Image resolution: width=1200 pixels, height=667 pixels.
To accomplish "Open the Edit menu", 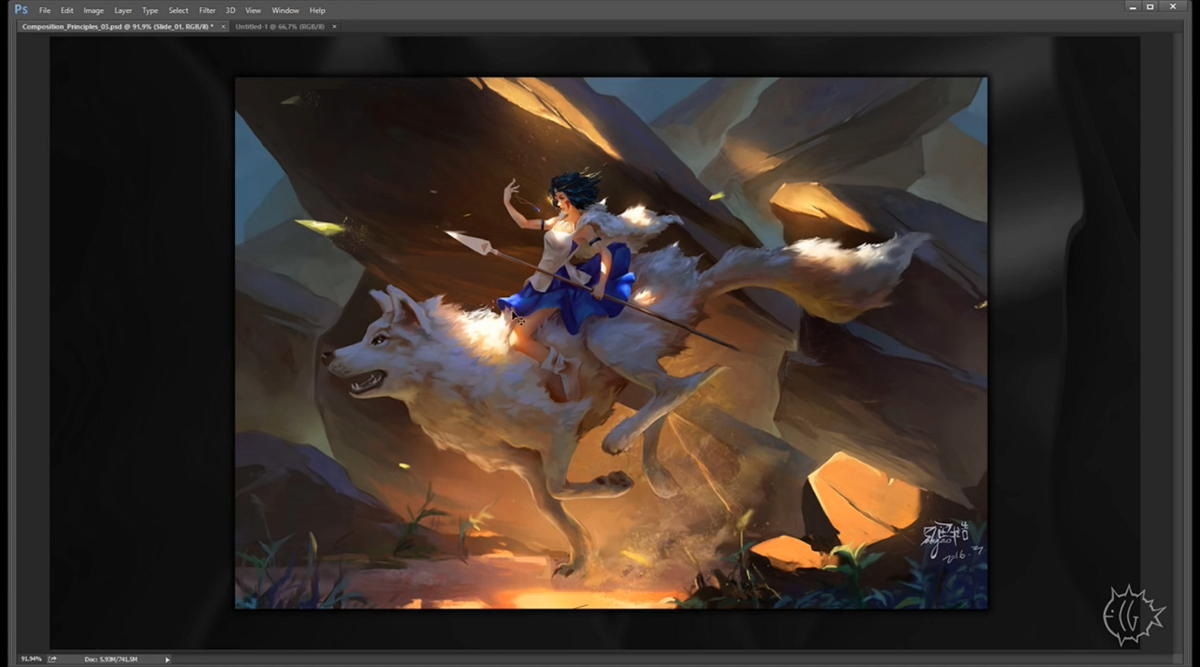I will (67, 10).
